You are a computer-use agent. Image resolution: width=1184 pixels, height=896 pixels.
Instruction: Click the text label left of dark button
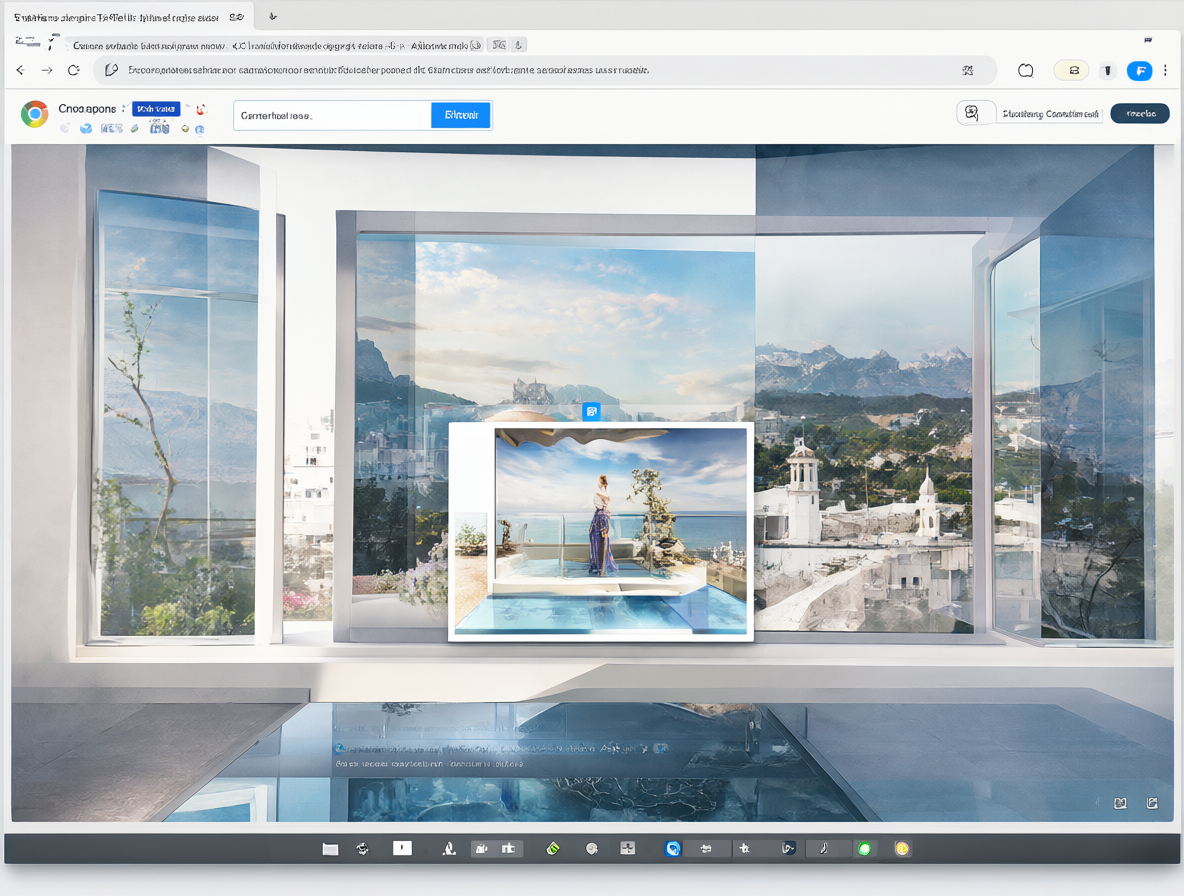pyautogui.click(x=1050, y=114)
